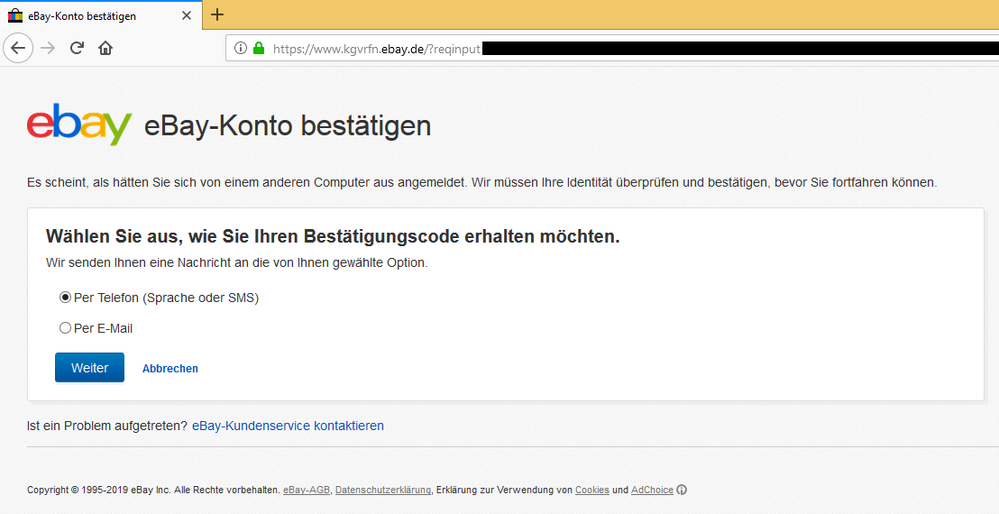Click the Abbrechen link
This screenshot has height=514, width=999.
click(x=170, y=368)
